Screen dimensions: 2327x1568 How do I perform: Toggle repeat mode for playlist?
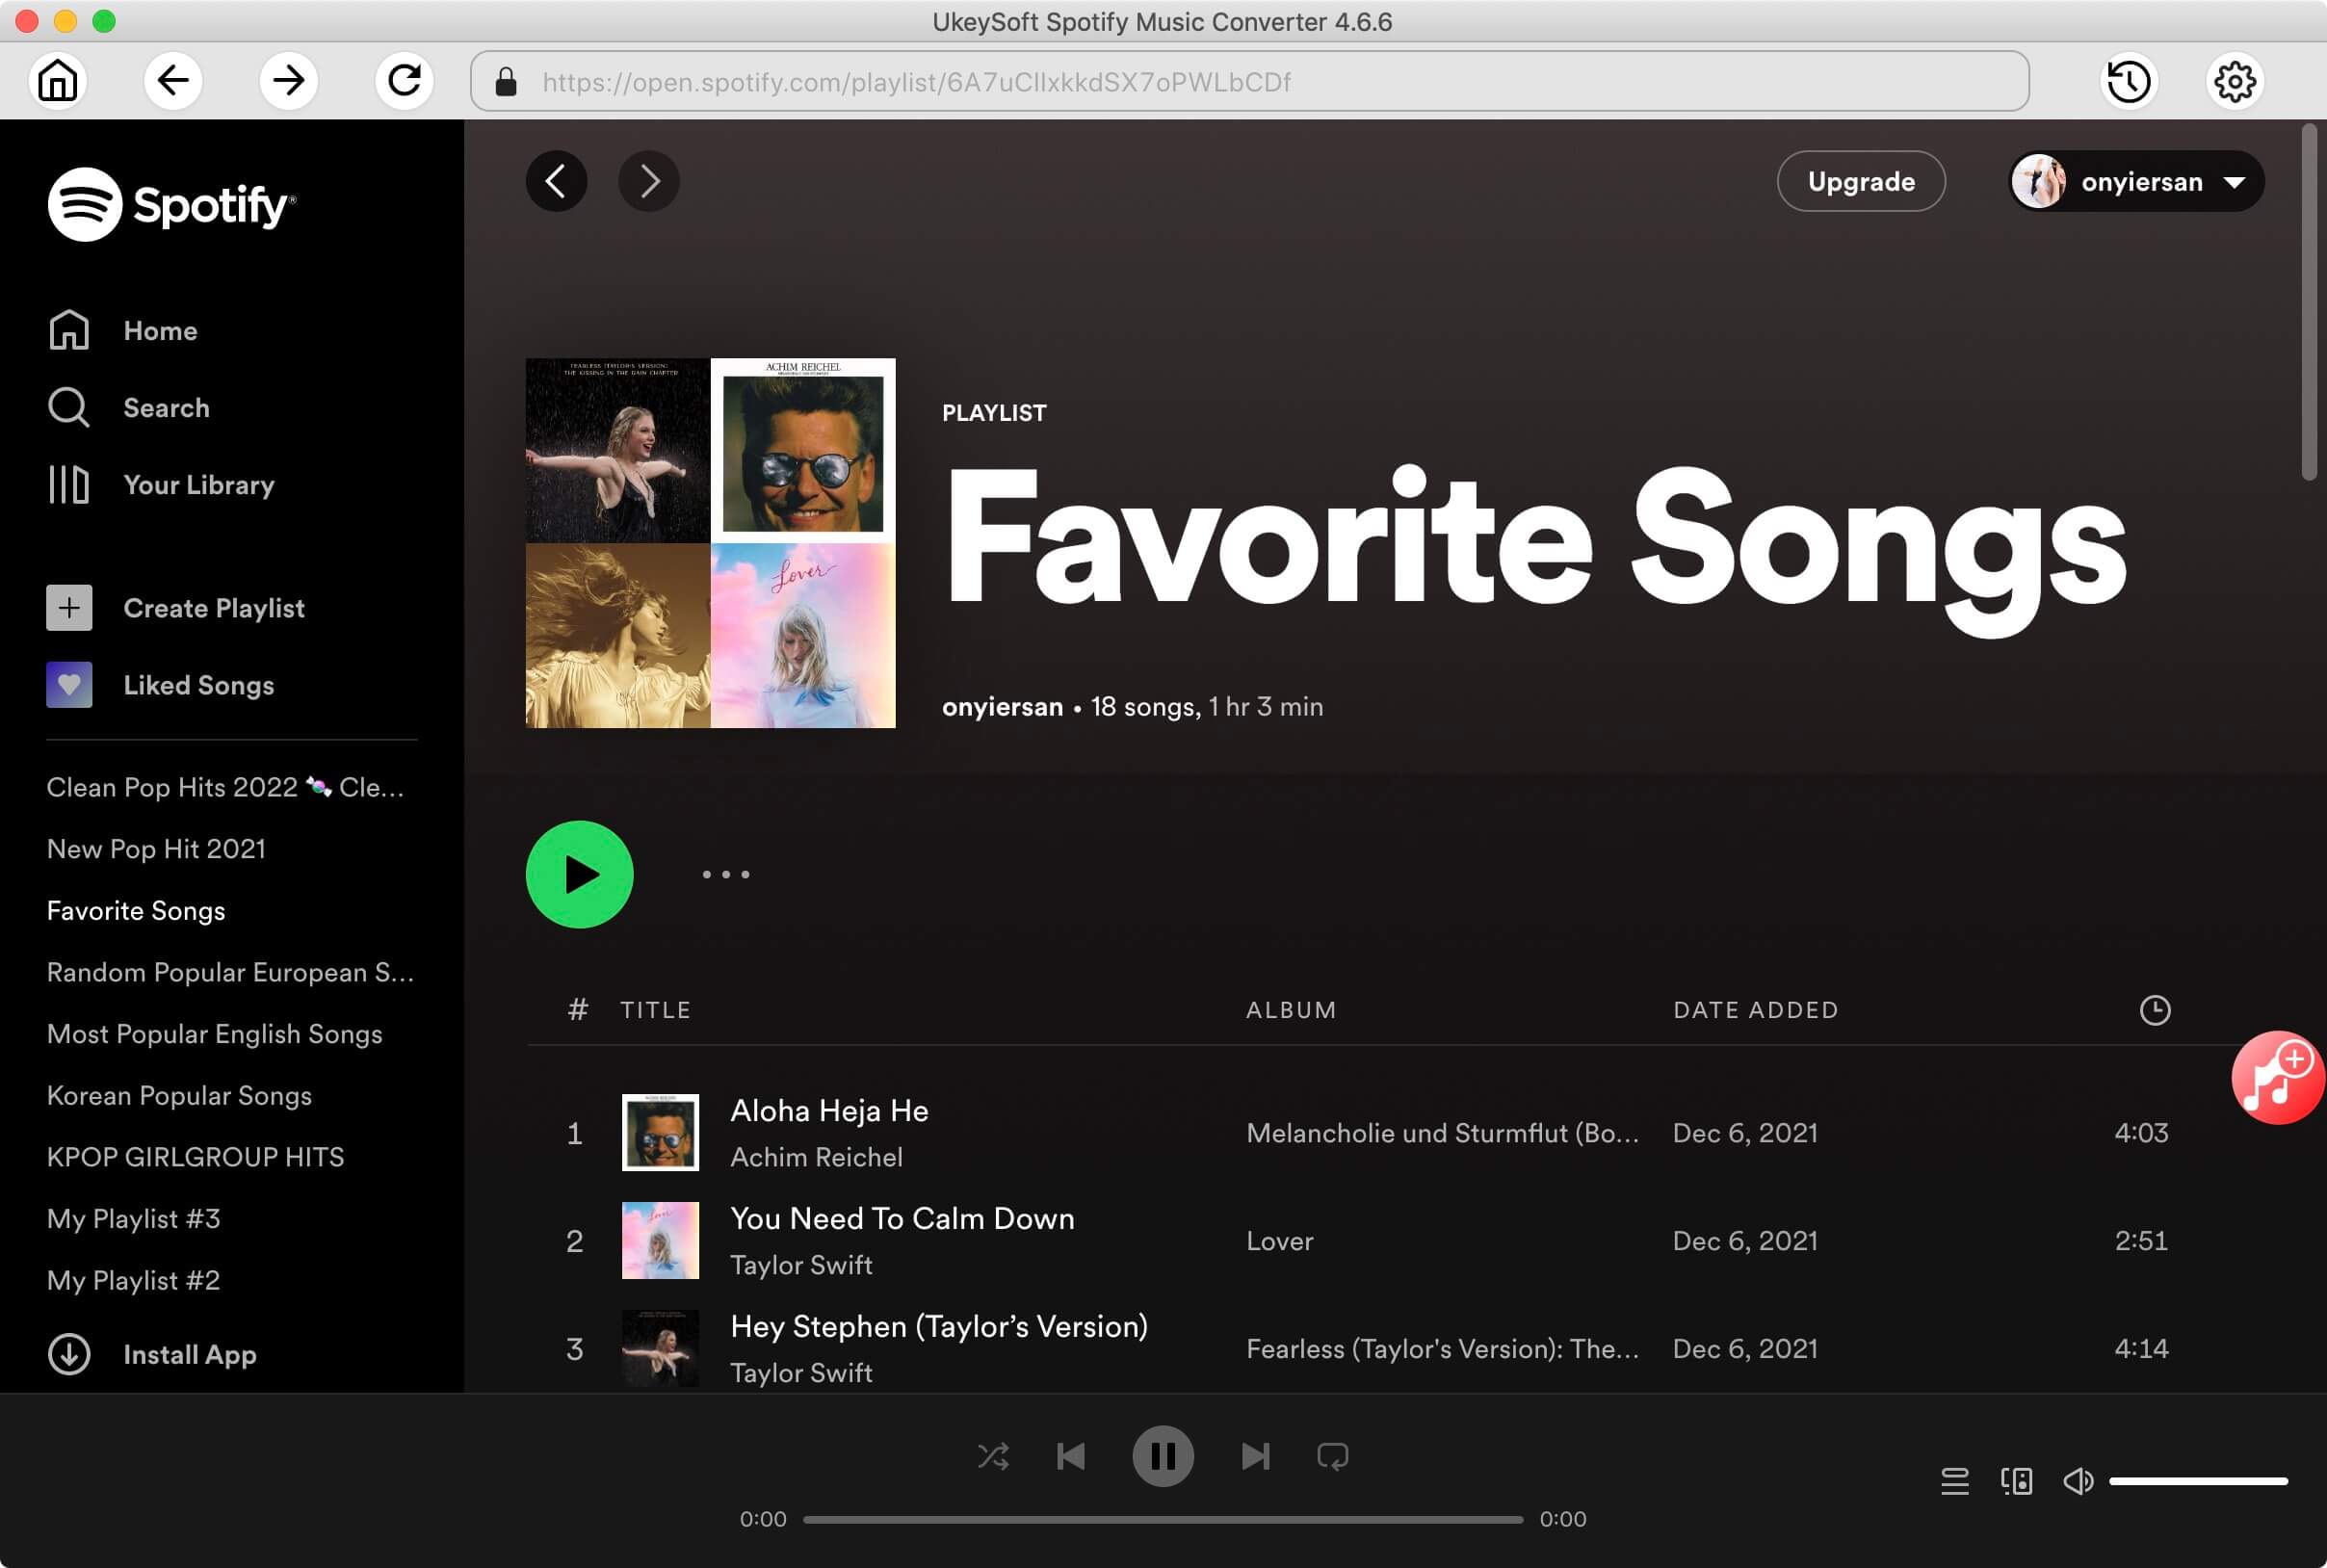coord(1331,1454)
